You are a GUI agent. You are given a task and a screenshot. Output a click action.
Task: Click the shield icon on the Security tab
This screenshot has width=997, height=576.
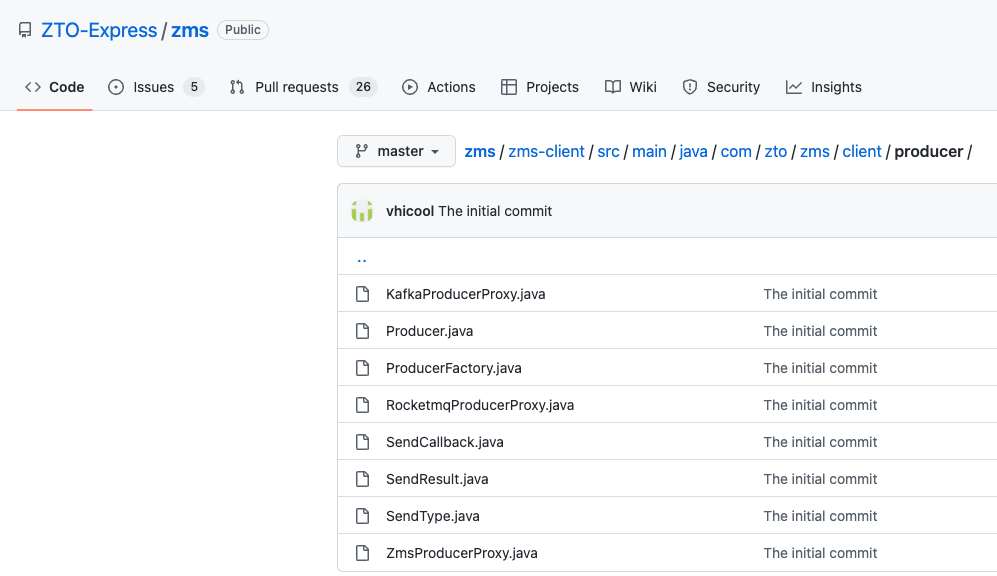pyautogui.click(x=690, y=87)
